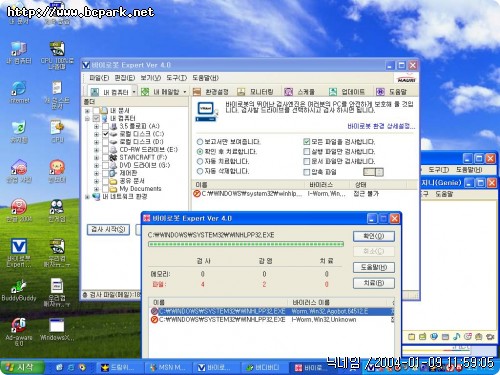The width and height of the screenshot is (500, 375).
Task: Enable 문서 파일만 검사합니다 checkbox
Action: coord(307,162)
